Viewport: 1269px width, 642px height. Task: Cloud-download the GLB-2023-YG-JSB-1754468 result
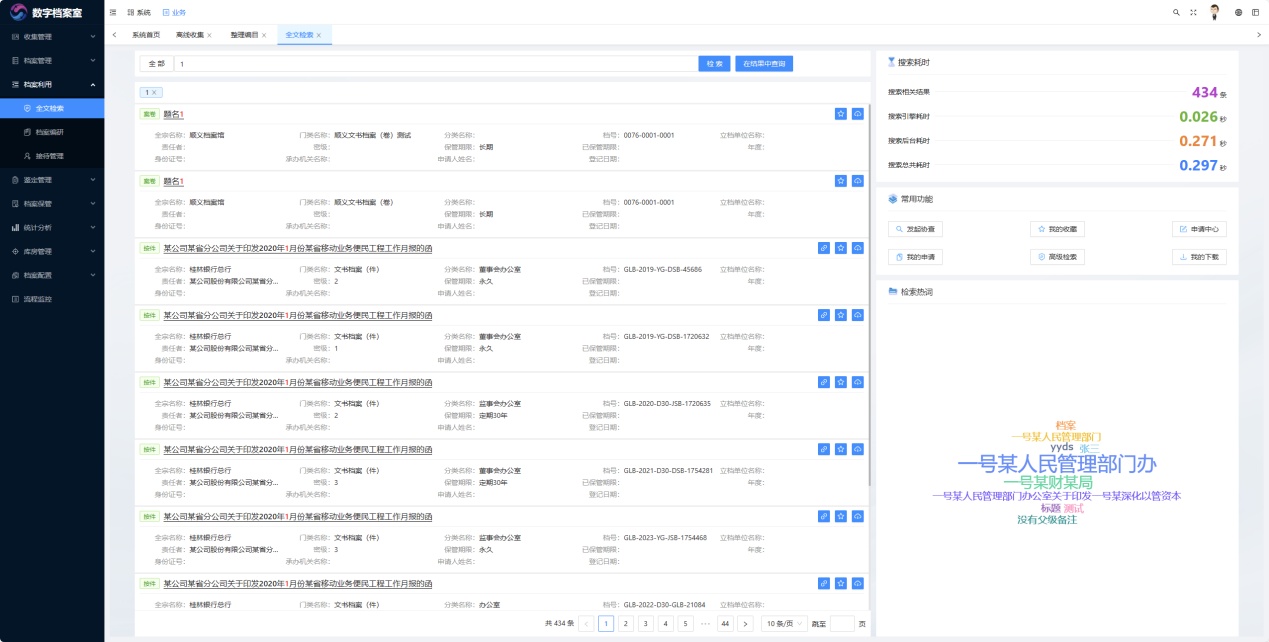tap(858, 516)
